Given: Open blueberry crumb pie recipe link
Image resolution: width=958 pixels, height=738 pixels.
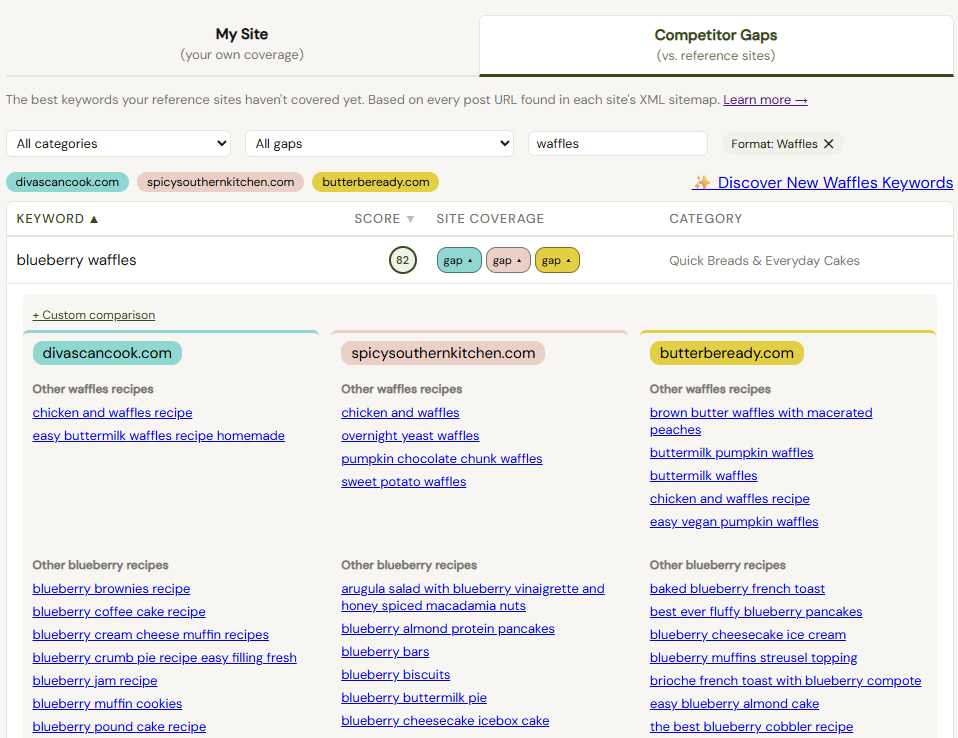Looking at the screenshot, I should (x=164, y=657).
